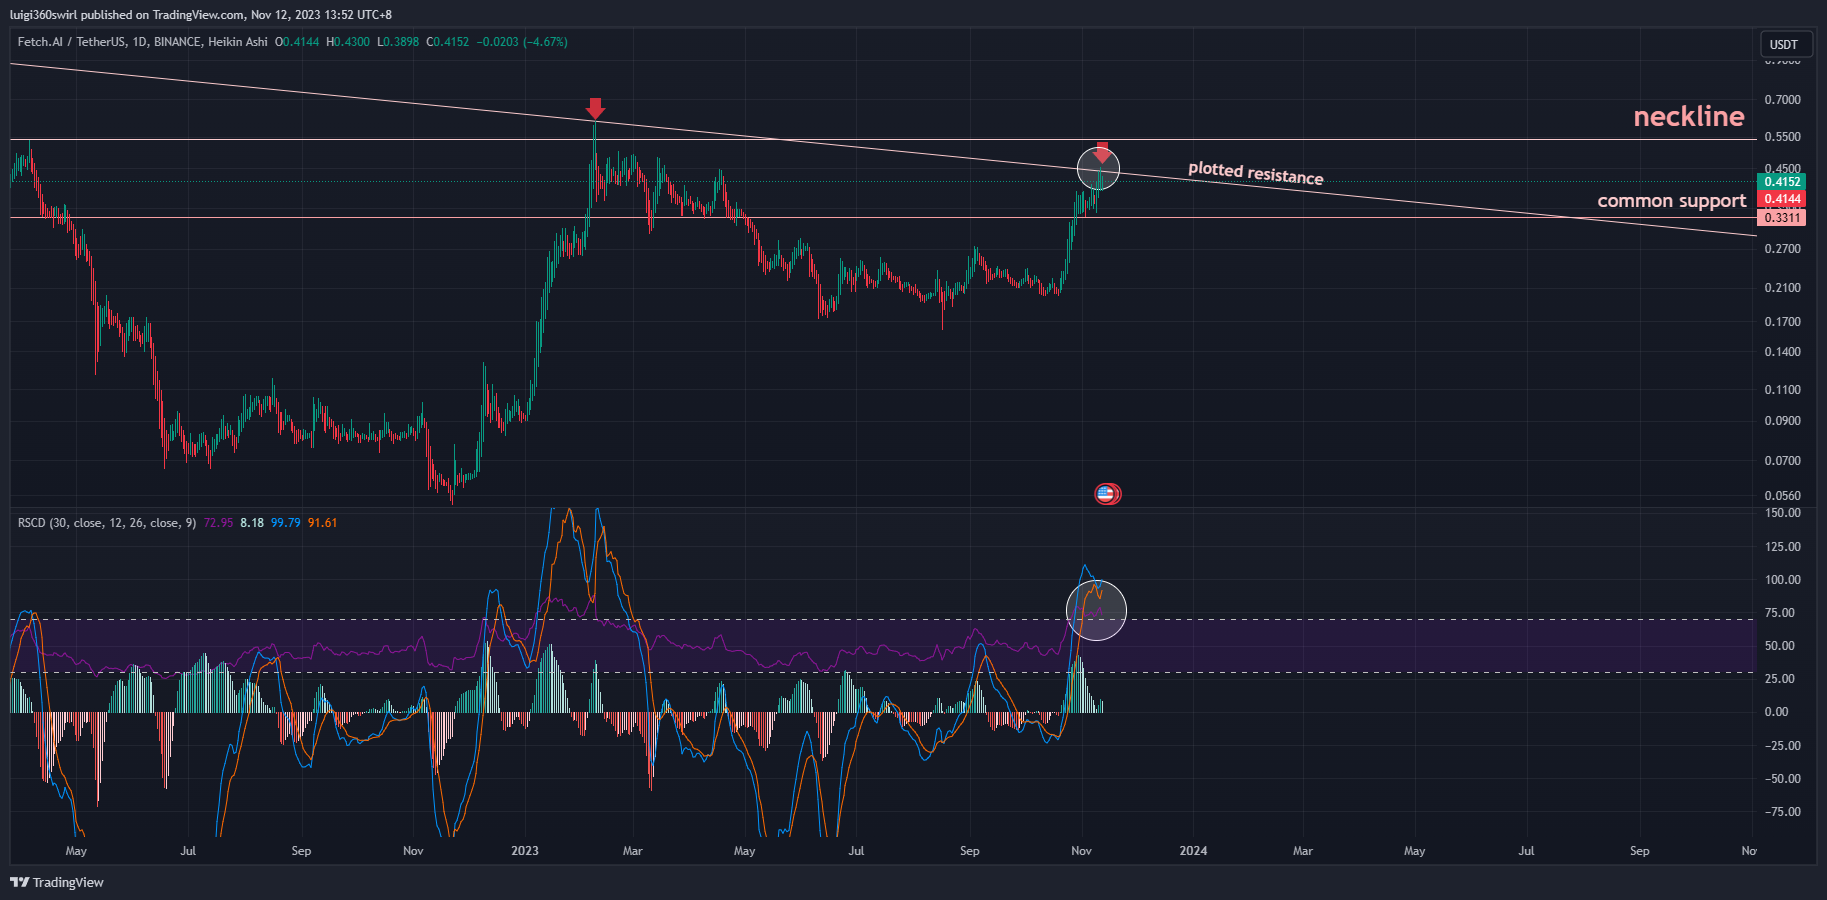Click the Mar label just after 2023
This screenshot has width=1827, height=900.
pyautogui.click(x=632, y=851)
